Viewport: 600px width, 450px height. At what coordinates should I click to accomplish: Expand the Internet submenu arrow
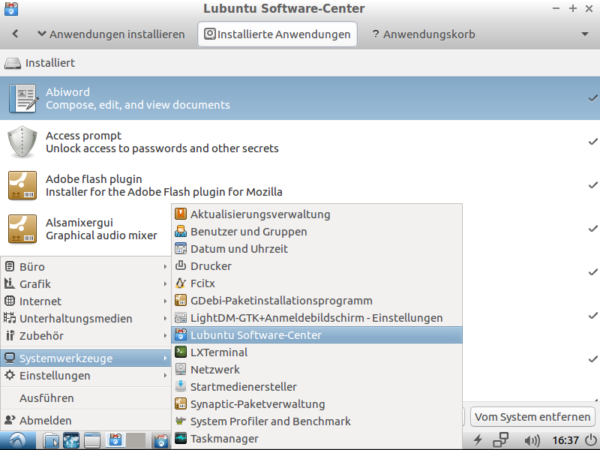[x=165, y=301]
